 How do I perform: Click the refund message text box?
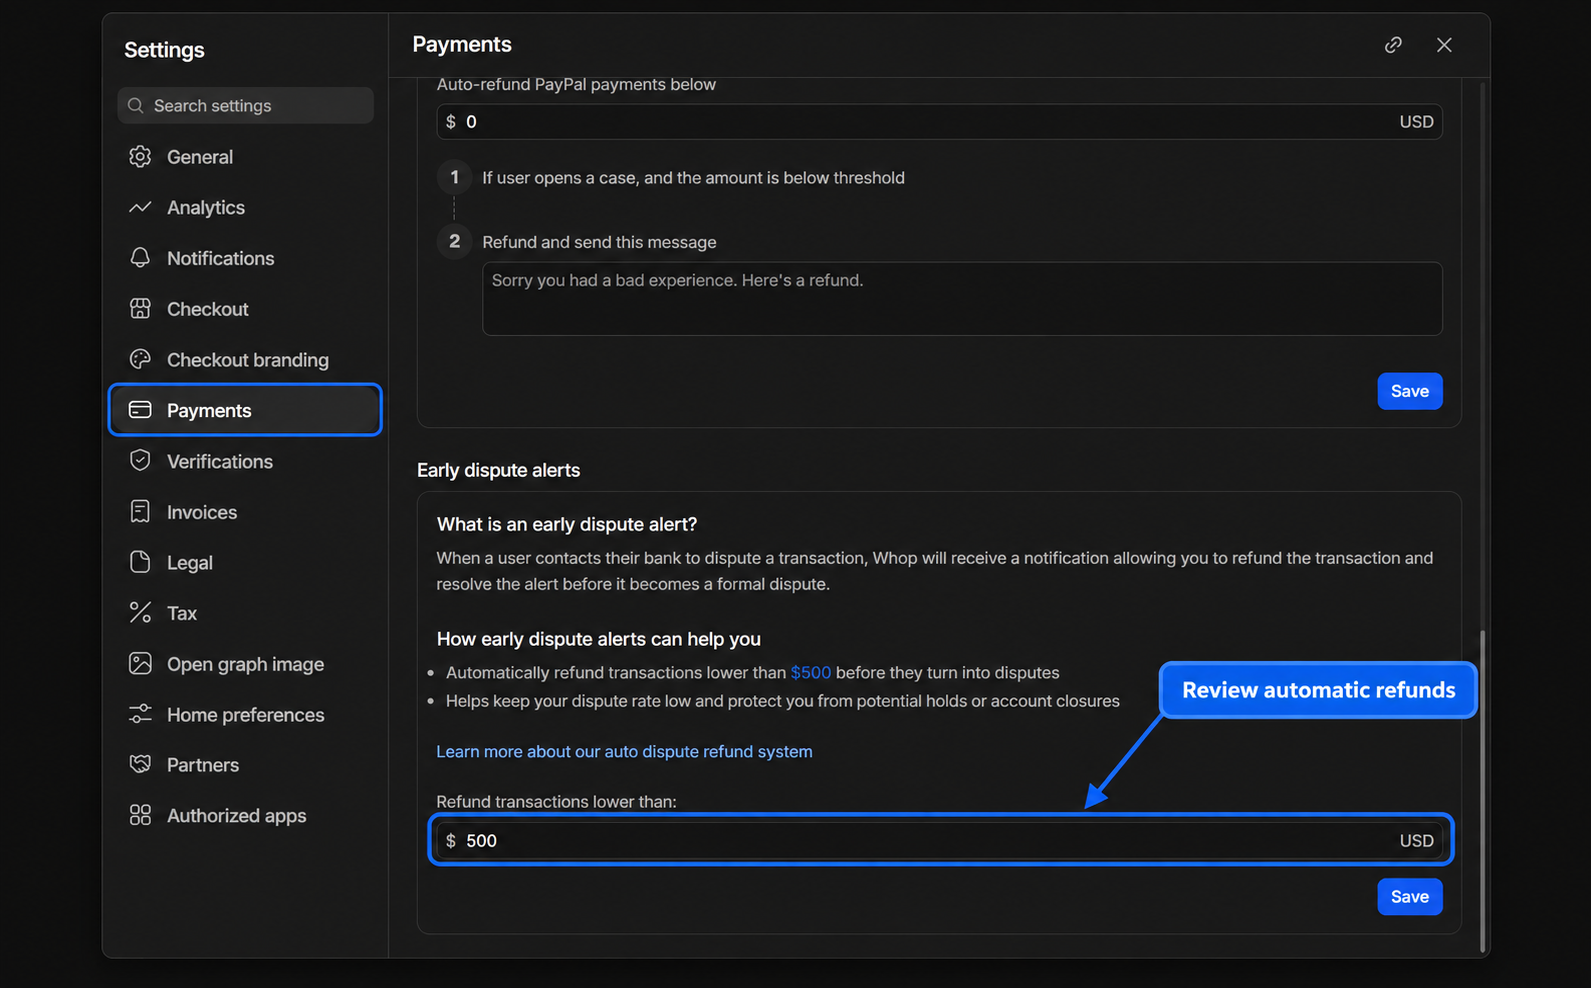point(962,299)
